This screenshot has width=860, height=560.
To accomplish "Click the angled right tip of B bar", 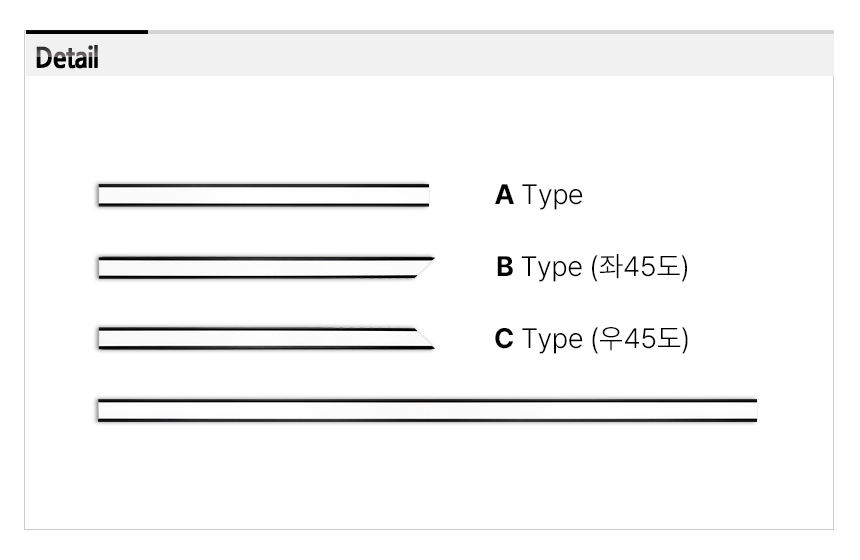I will pyautogui.click(x=426, y=266).
